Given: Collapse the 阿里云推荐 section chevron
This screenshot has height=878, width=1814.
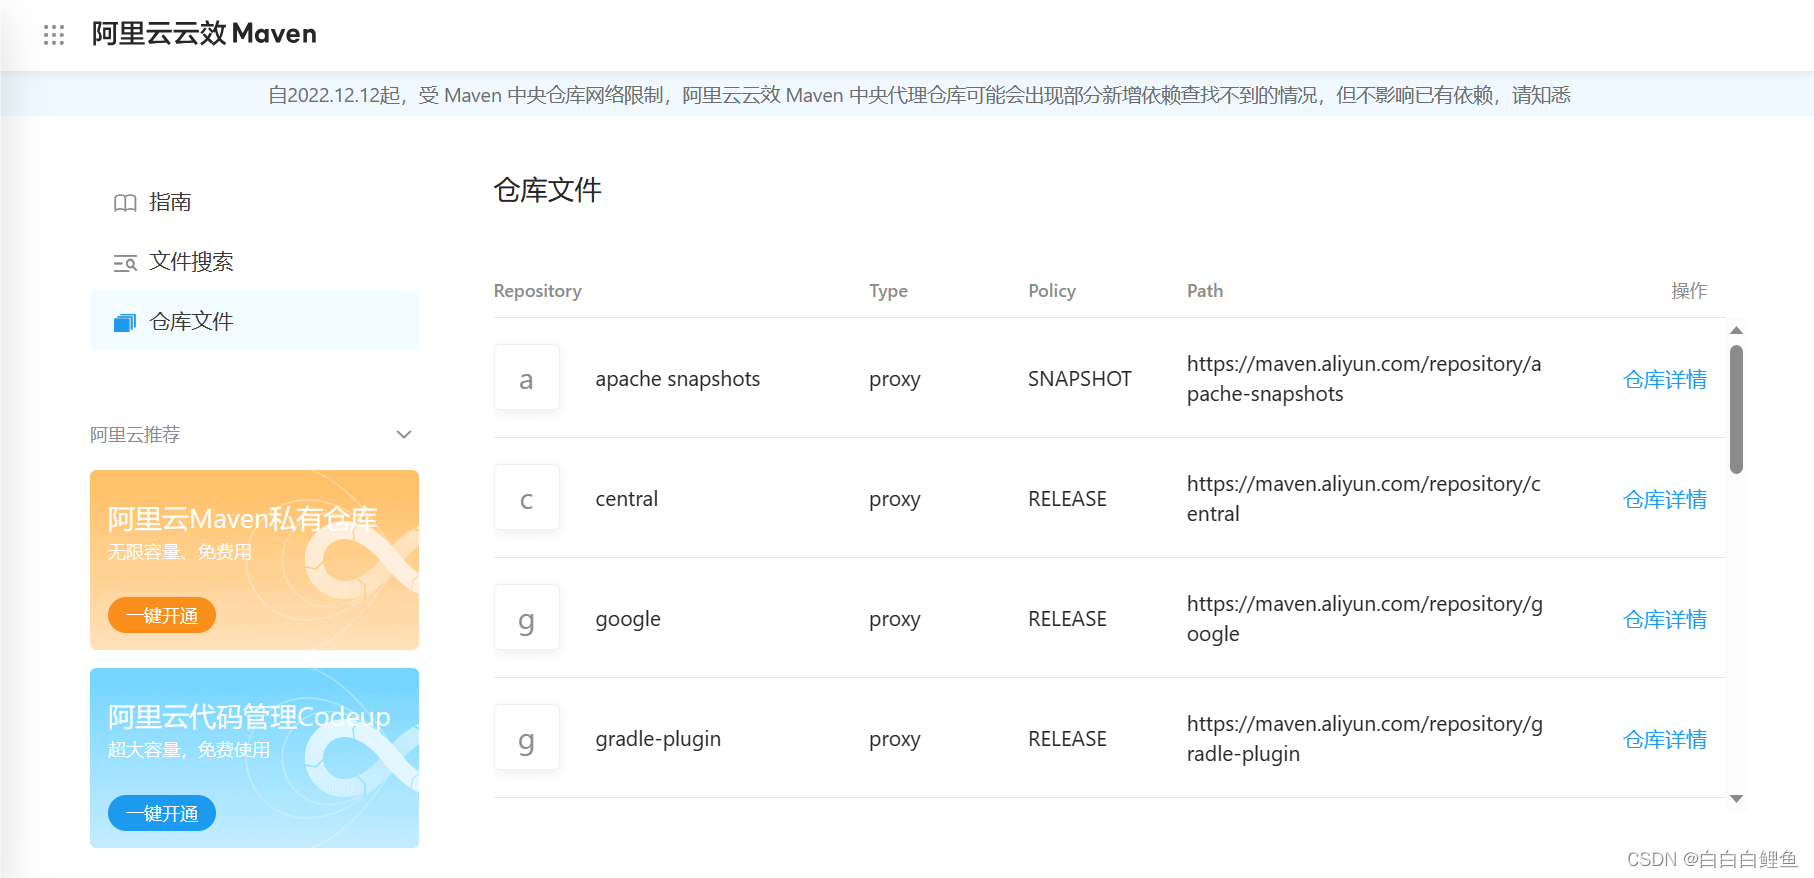Looking at the screenshot, I should click(x=404, y=434).
